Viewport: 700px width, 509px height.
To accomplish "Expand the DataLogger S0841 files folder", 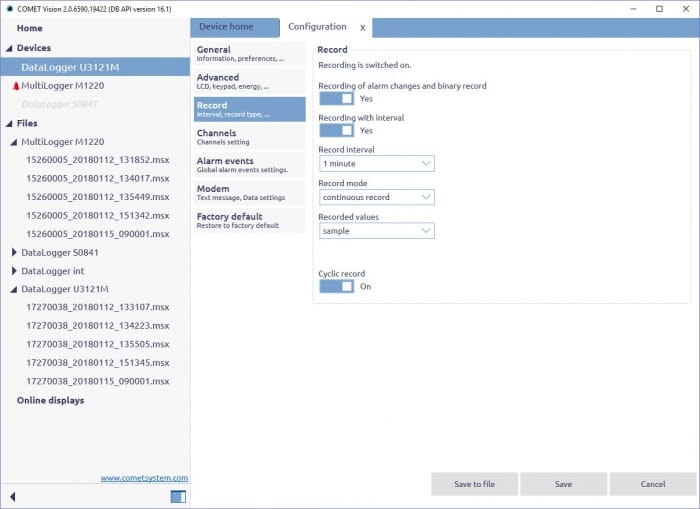I will pyautogui.click(x=14, y=253).
